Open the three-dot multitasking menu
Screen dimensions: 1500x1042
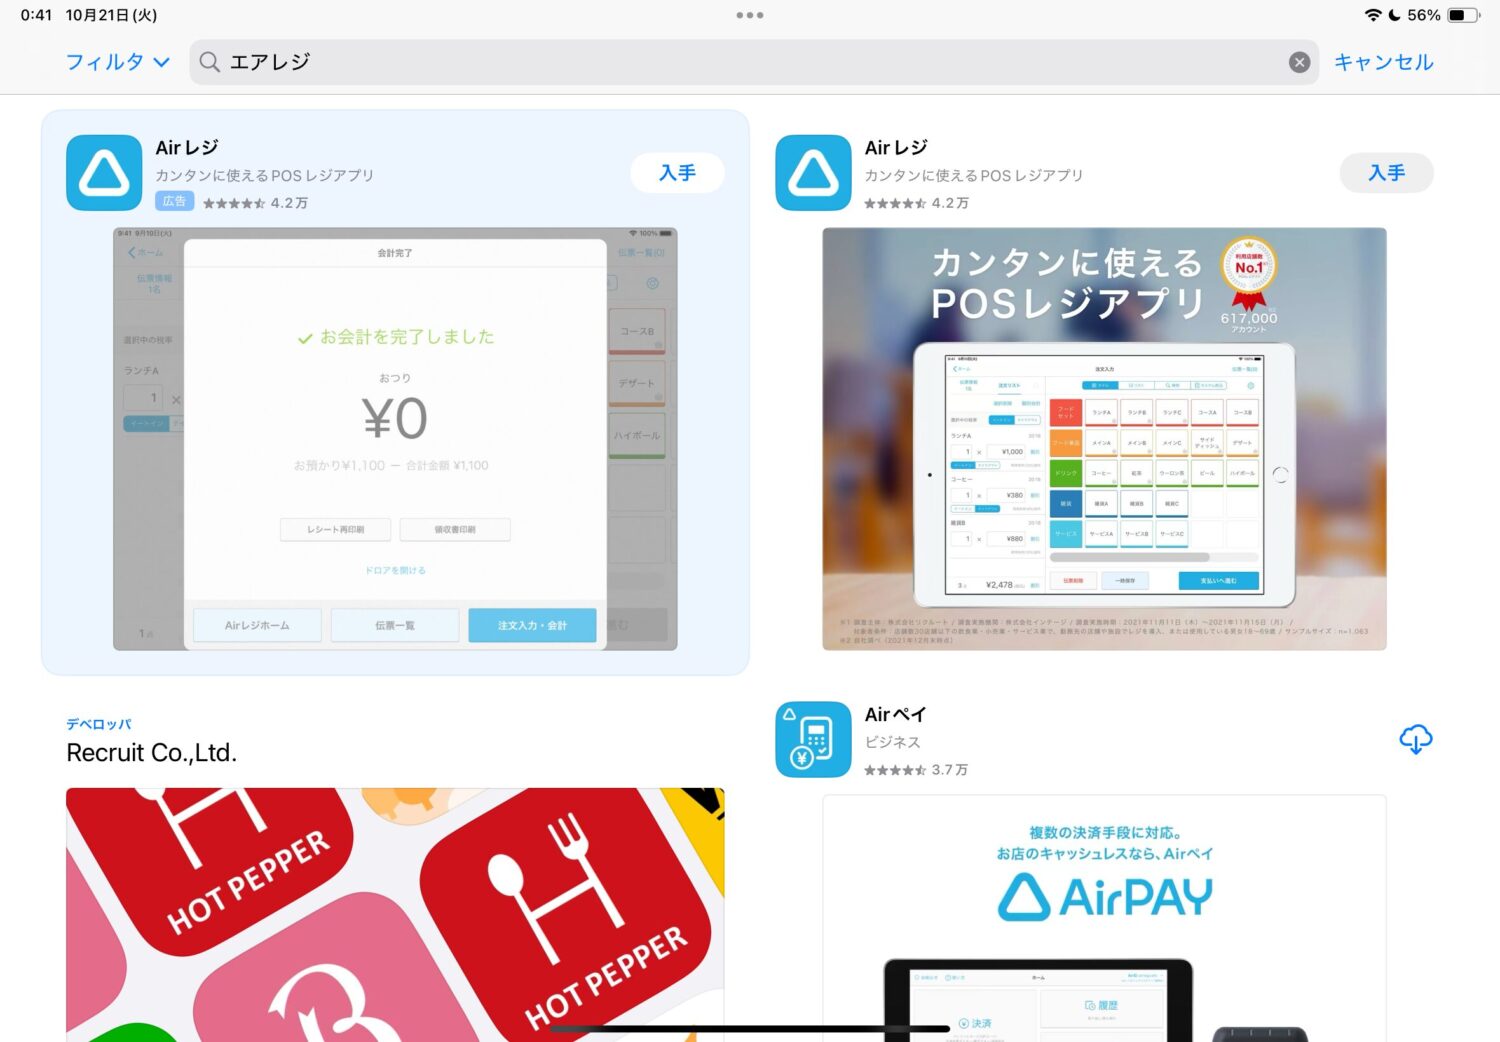749,15
